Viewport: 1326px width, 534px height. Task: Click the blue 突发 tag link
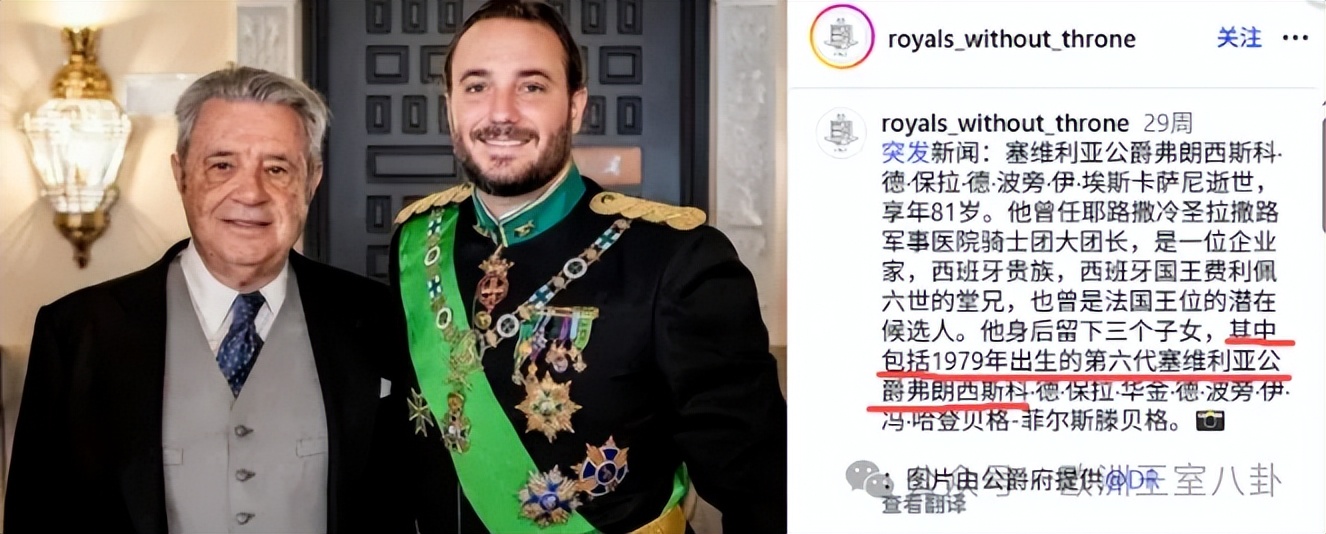[907, 154]
